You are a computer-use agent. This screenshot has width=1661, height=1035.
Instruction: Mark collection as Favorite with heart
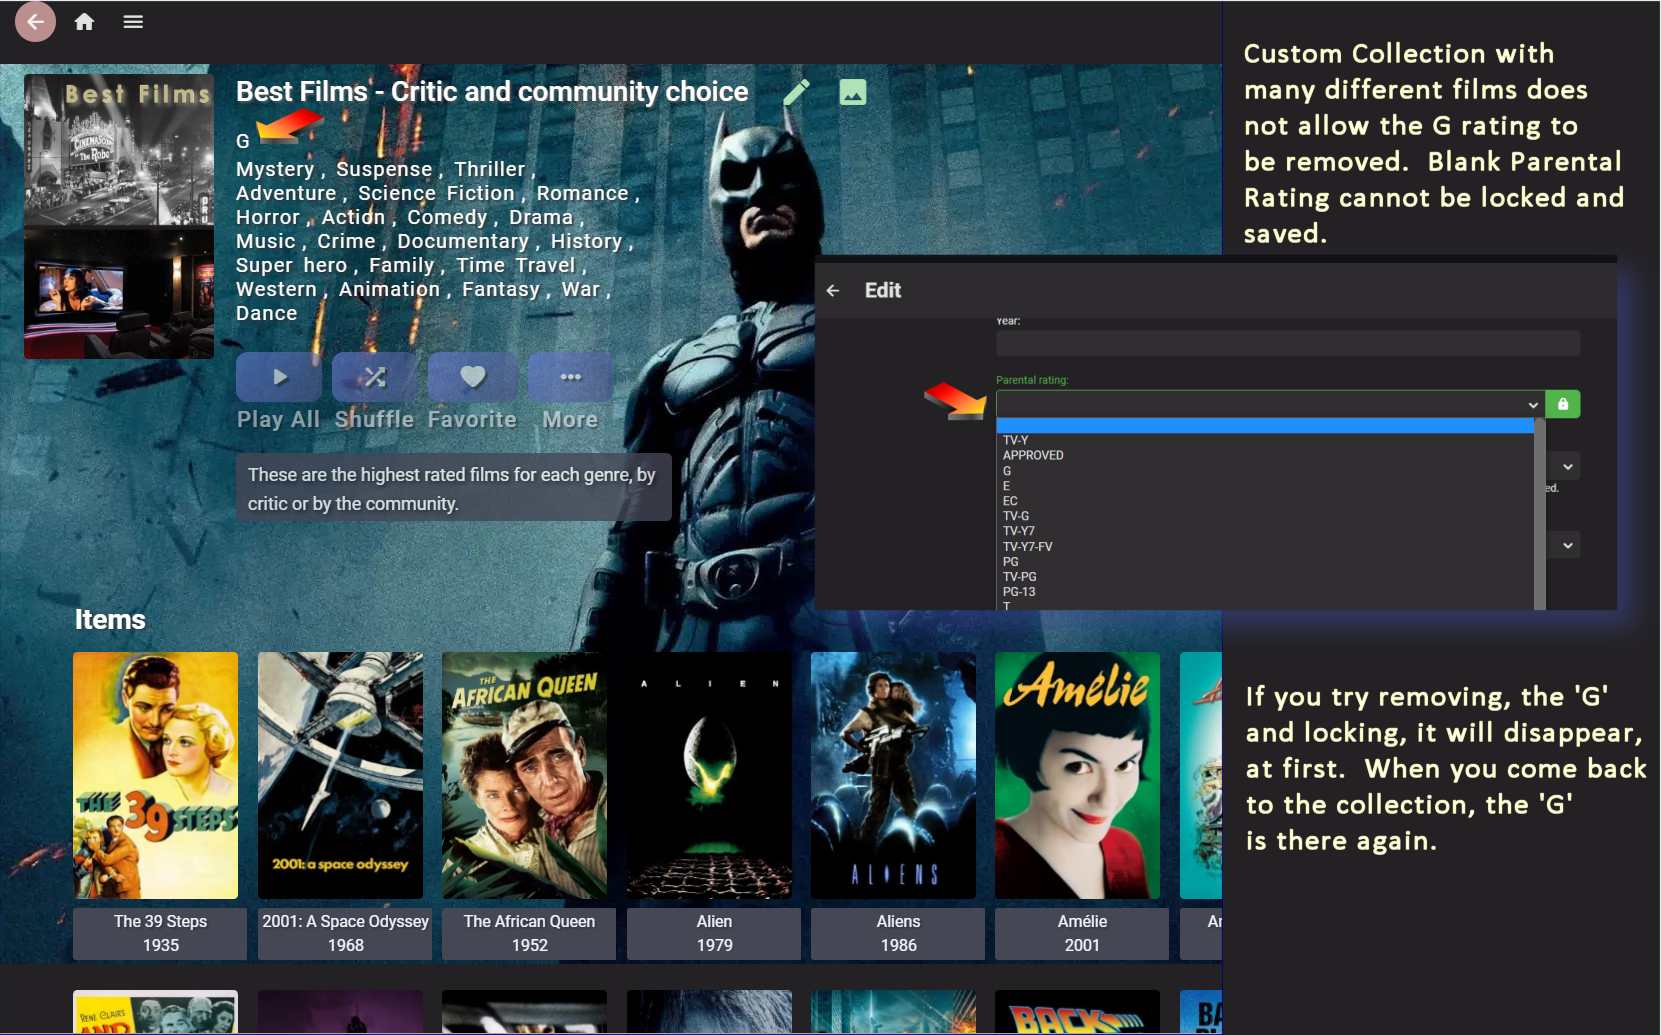pos(472,377)
